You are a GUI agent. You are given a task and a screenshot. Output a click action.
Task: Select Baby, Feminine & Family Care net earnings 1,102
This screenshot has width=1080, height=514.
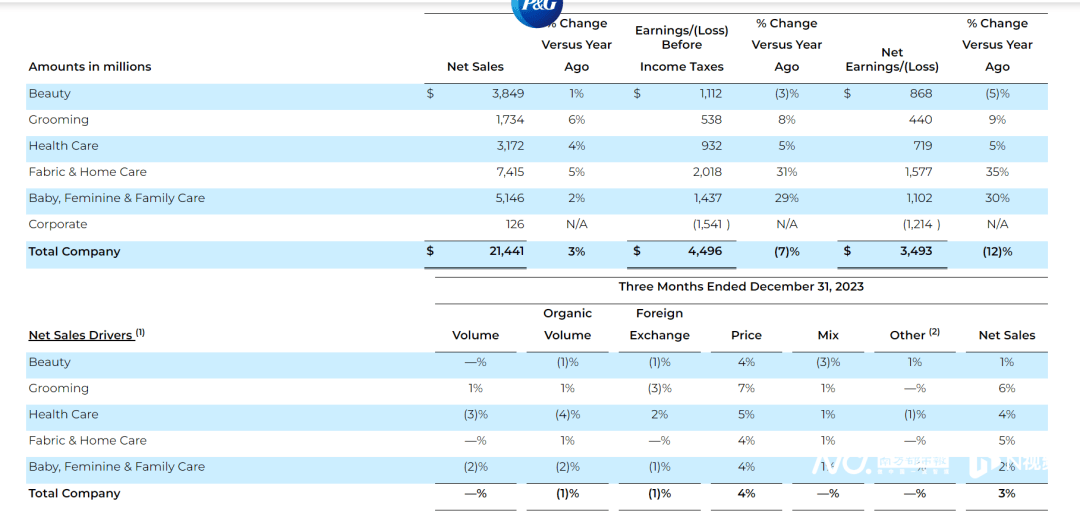[x=919, y=198]
